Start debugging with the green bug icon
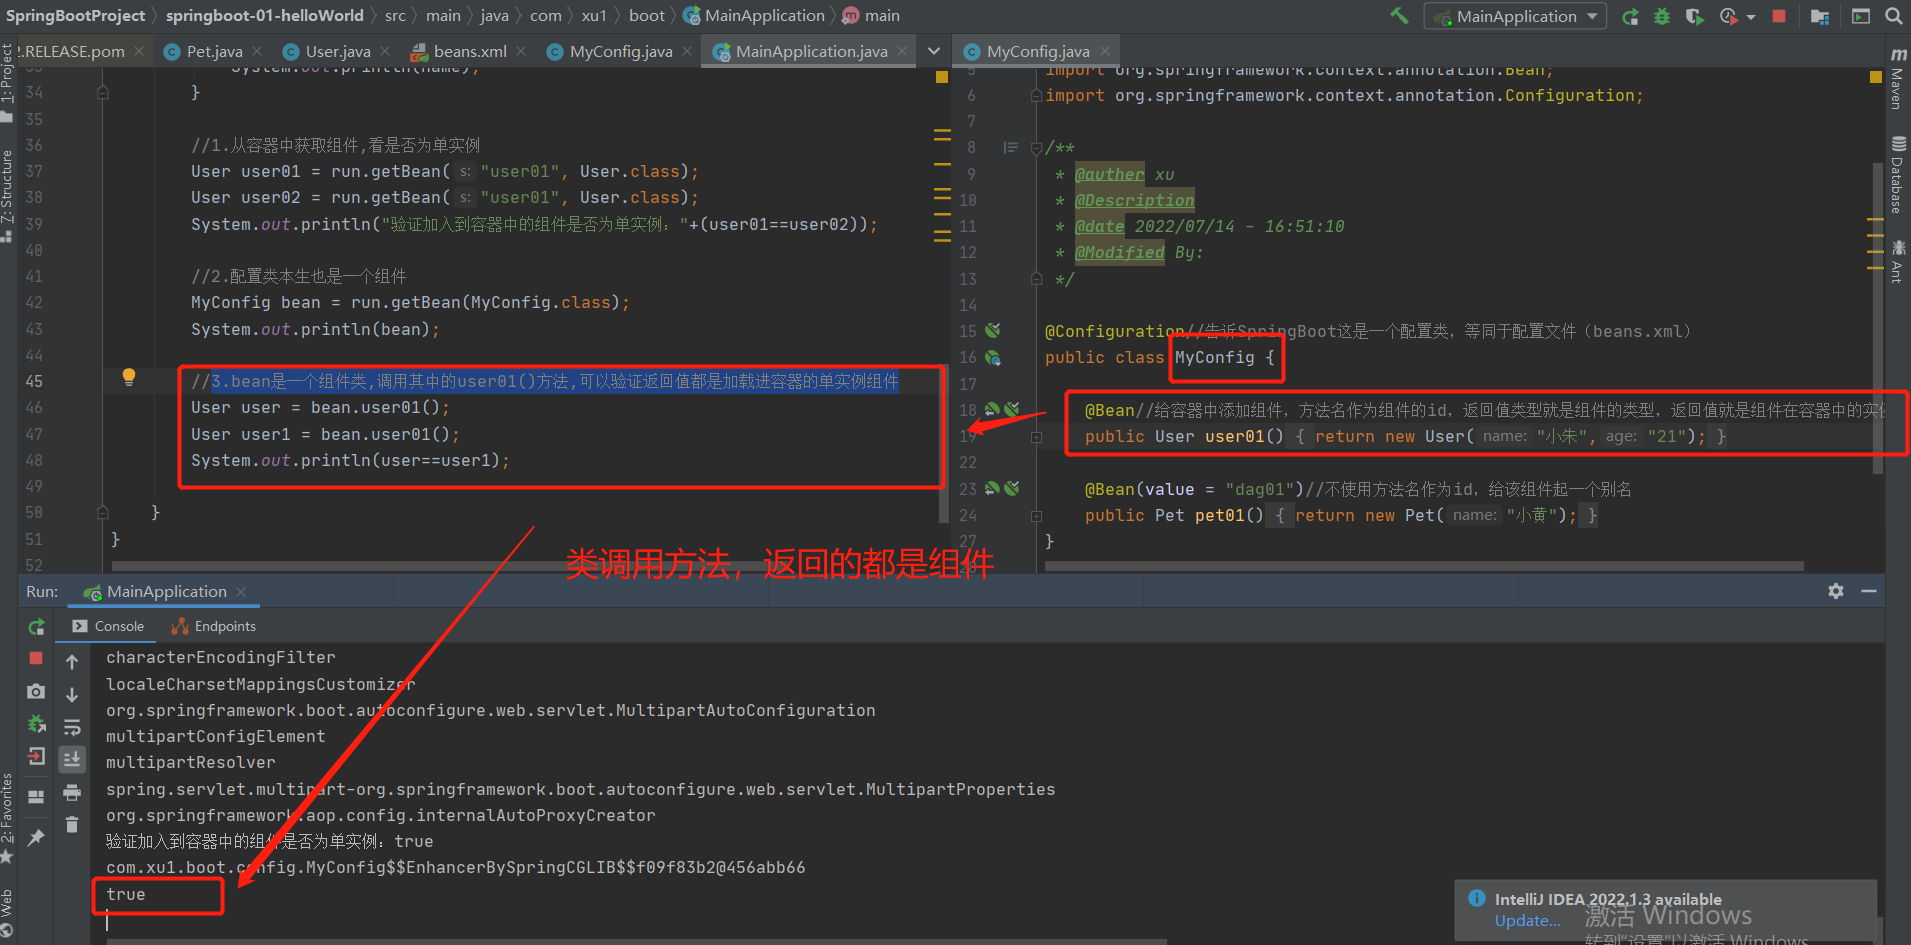Screen dimensions: 1911x945 [1662, 16]
